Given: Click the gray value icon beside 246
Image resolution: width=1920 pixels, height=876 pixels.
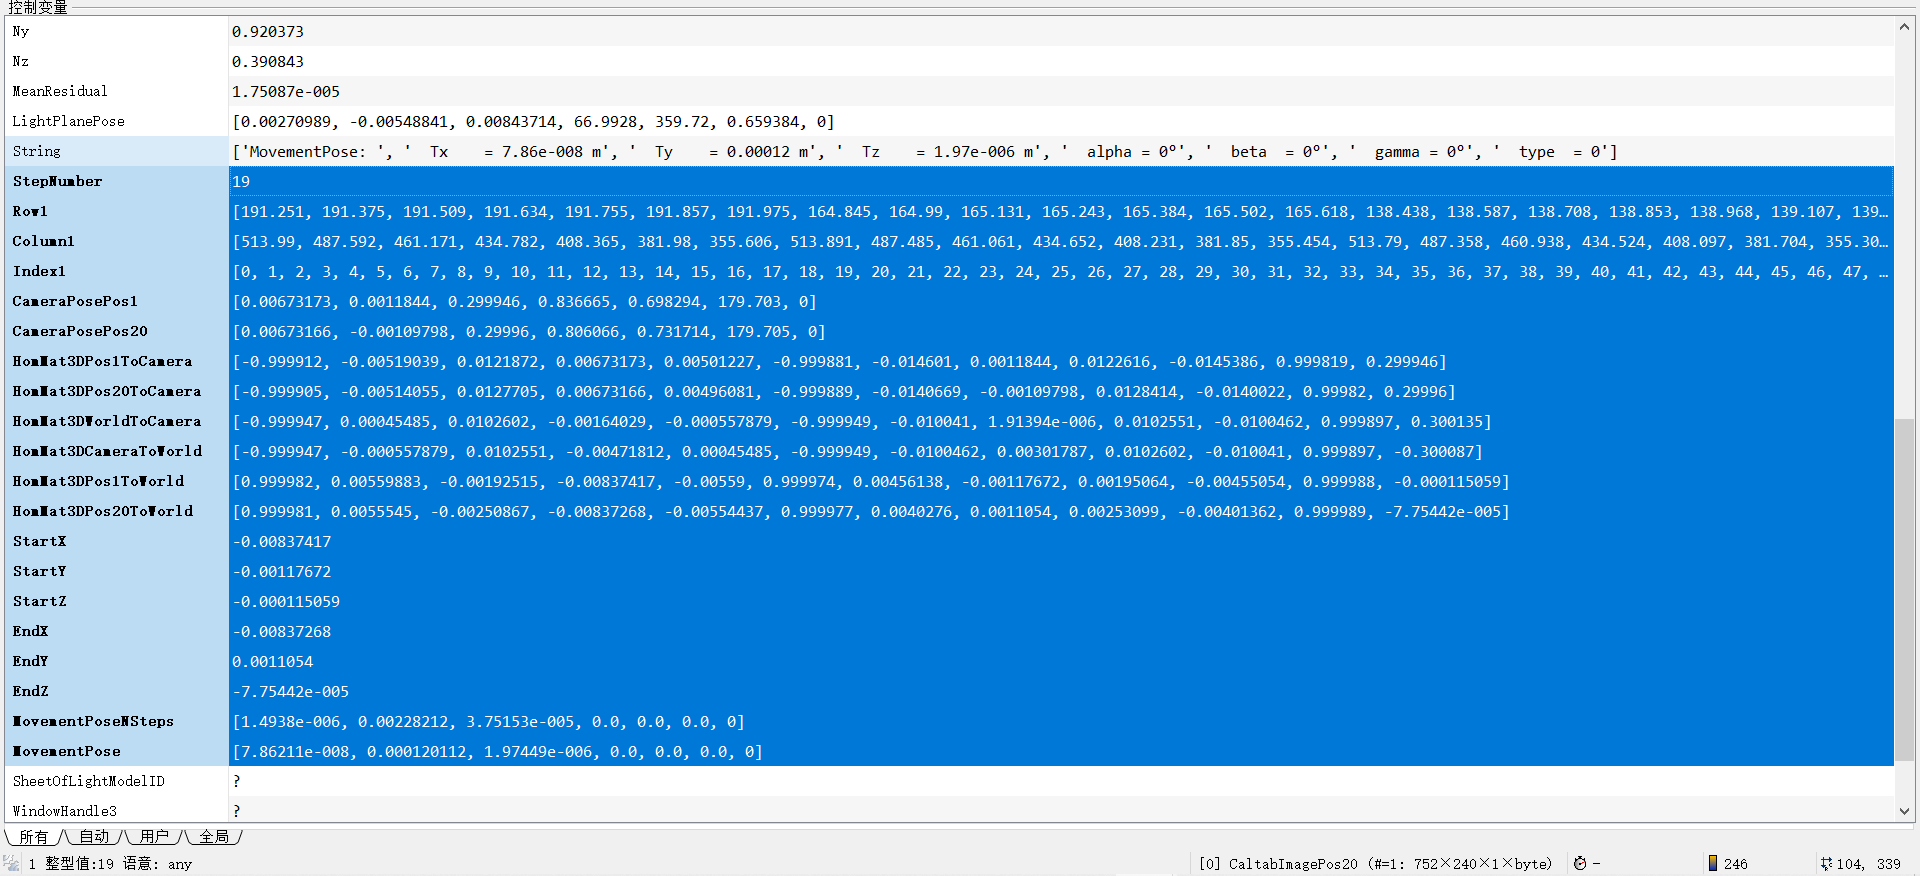Looking at the screenshot, I should tap(1713, 863).
